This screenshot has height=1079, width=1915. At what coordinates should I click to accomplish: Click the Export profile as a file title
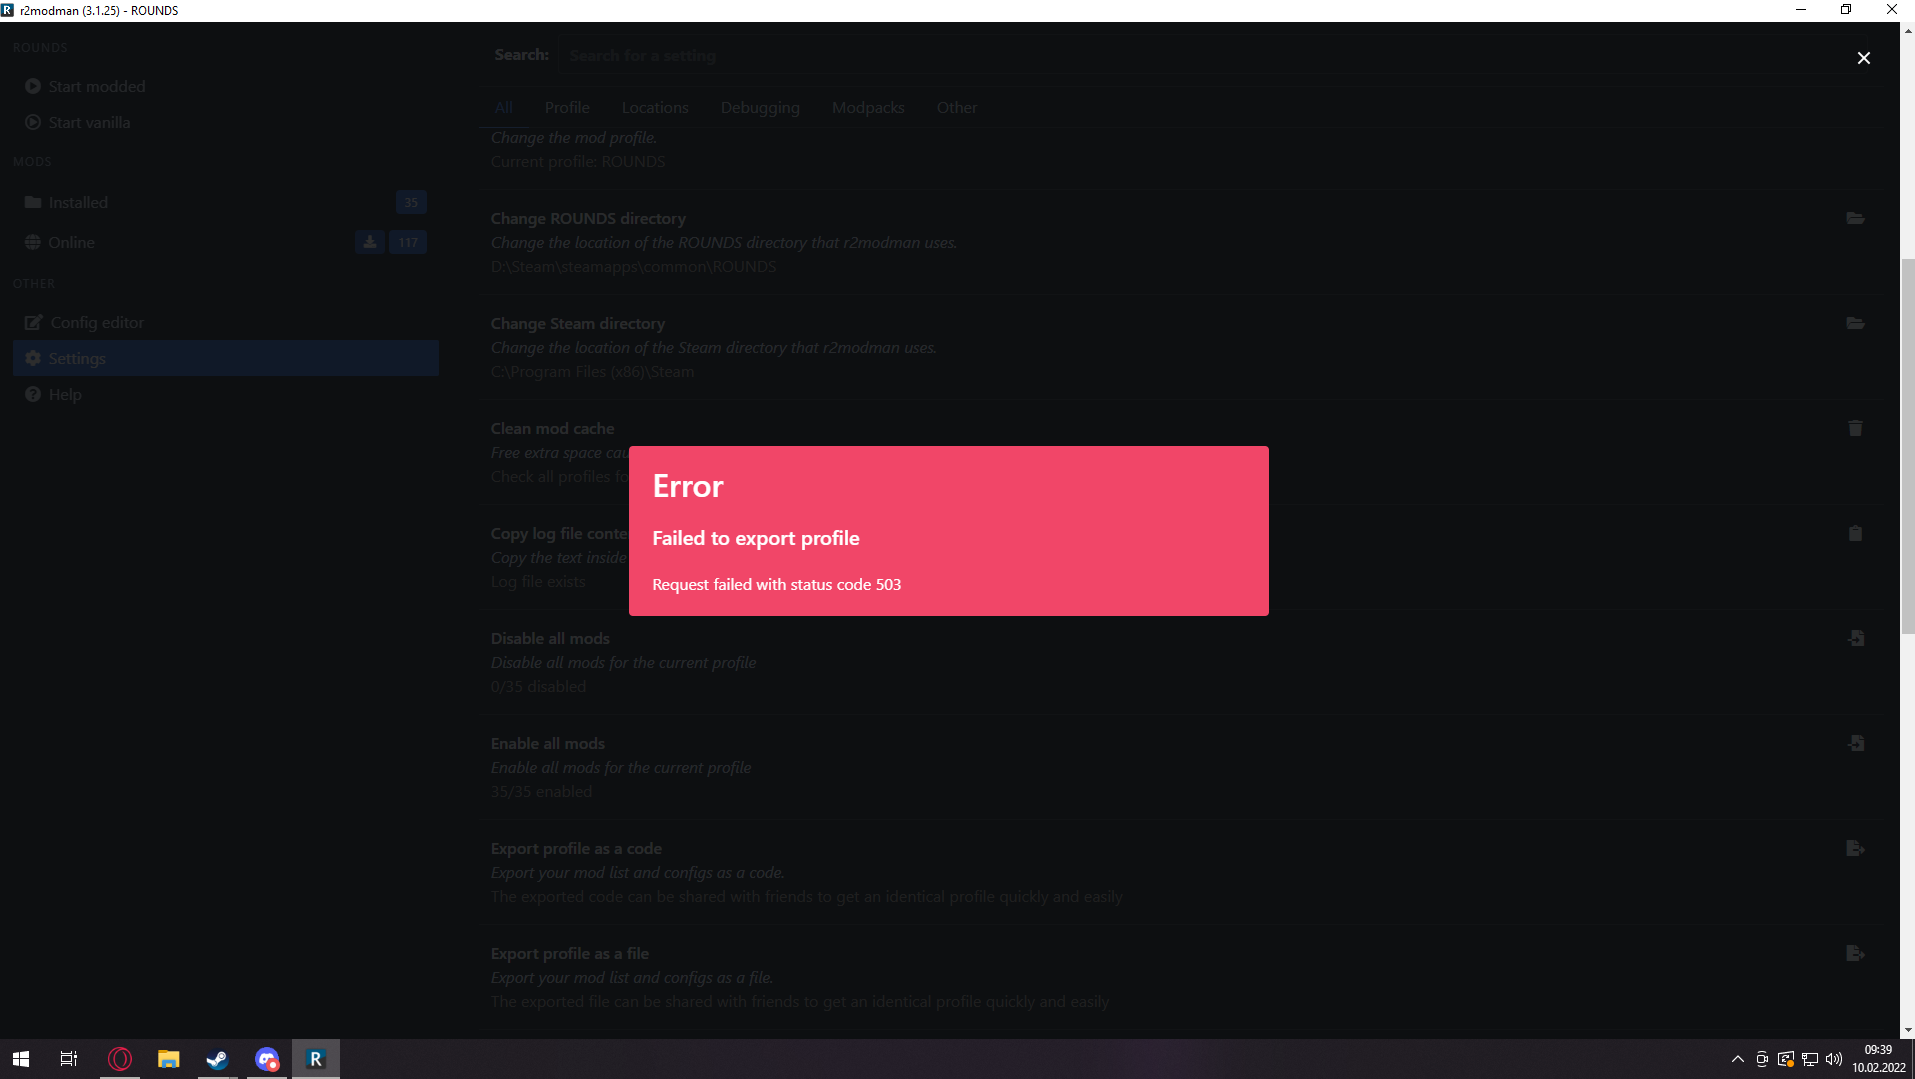coord(570,953)
